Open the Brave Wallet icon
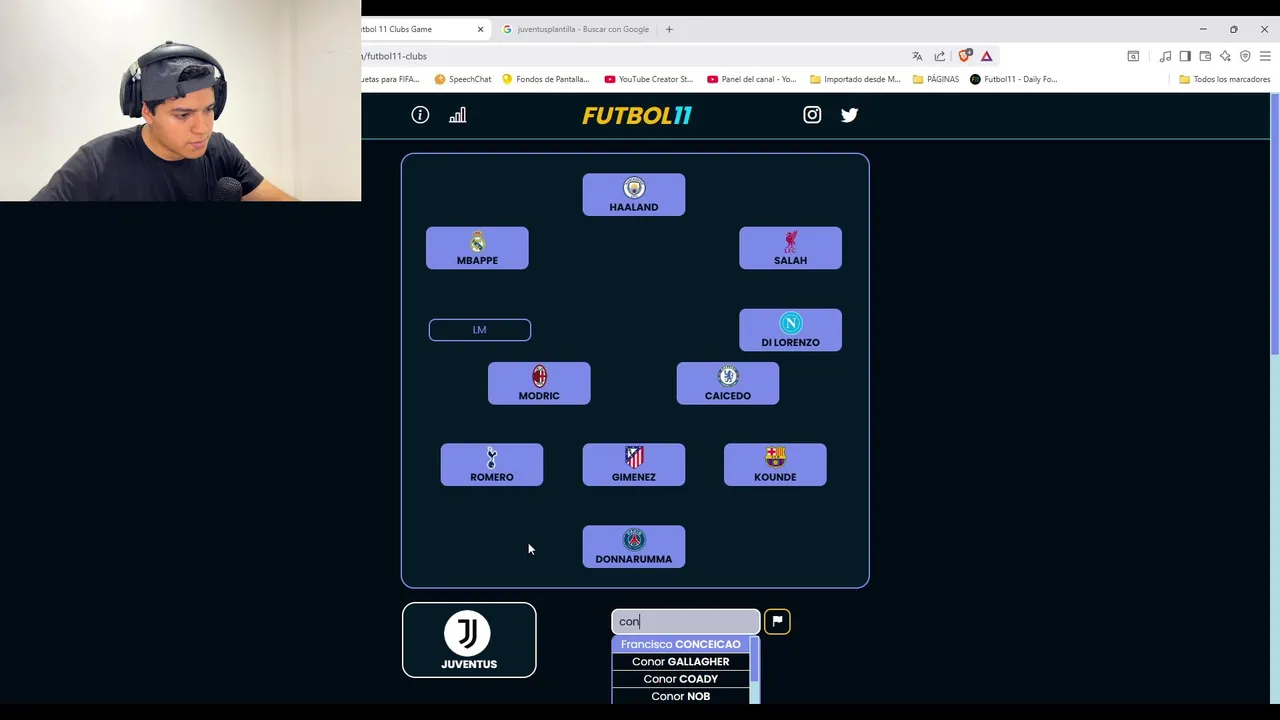The height and width of the screenshot is (720, 1280). (1205, 56)
